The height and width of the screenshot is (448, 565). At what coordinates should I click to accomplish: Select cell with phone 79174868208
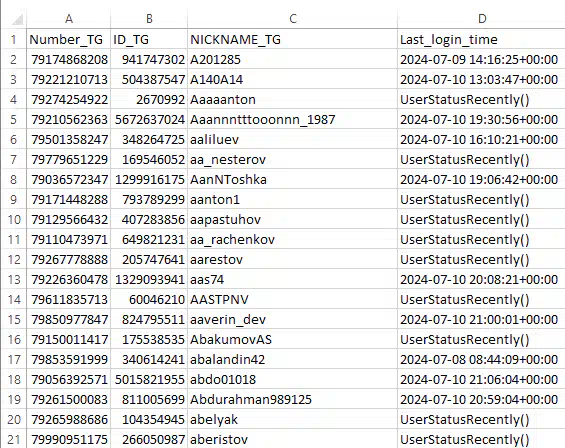(x=68, y=59)
